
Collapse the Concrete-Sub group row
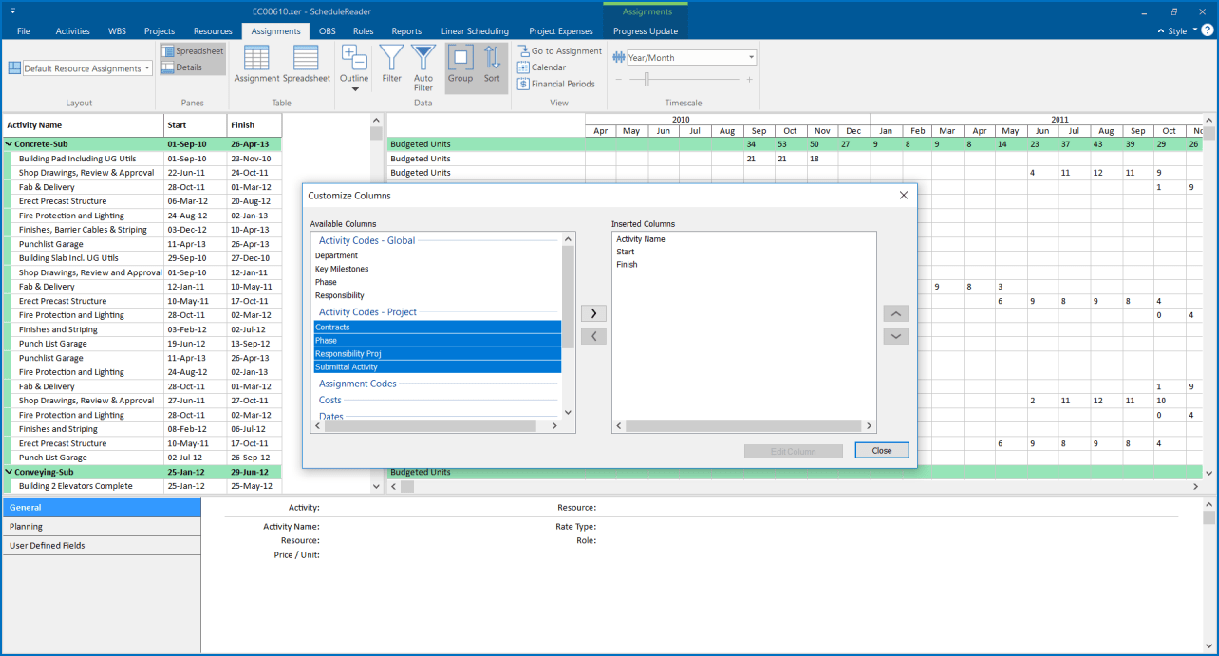(x=9, y=144)
